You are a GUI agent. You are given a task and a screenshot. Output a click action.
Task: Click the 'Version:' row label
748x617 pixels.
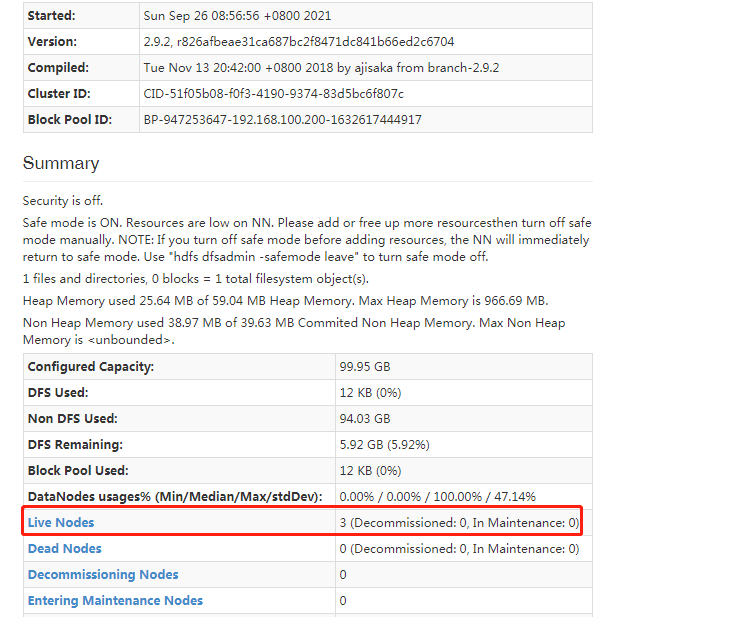coord(52,42)
